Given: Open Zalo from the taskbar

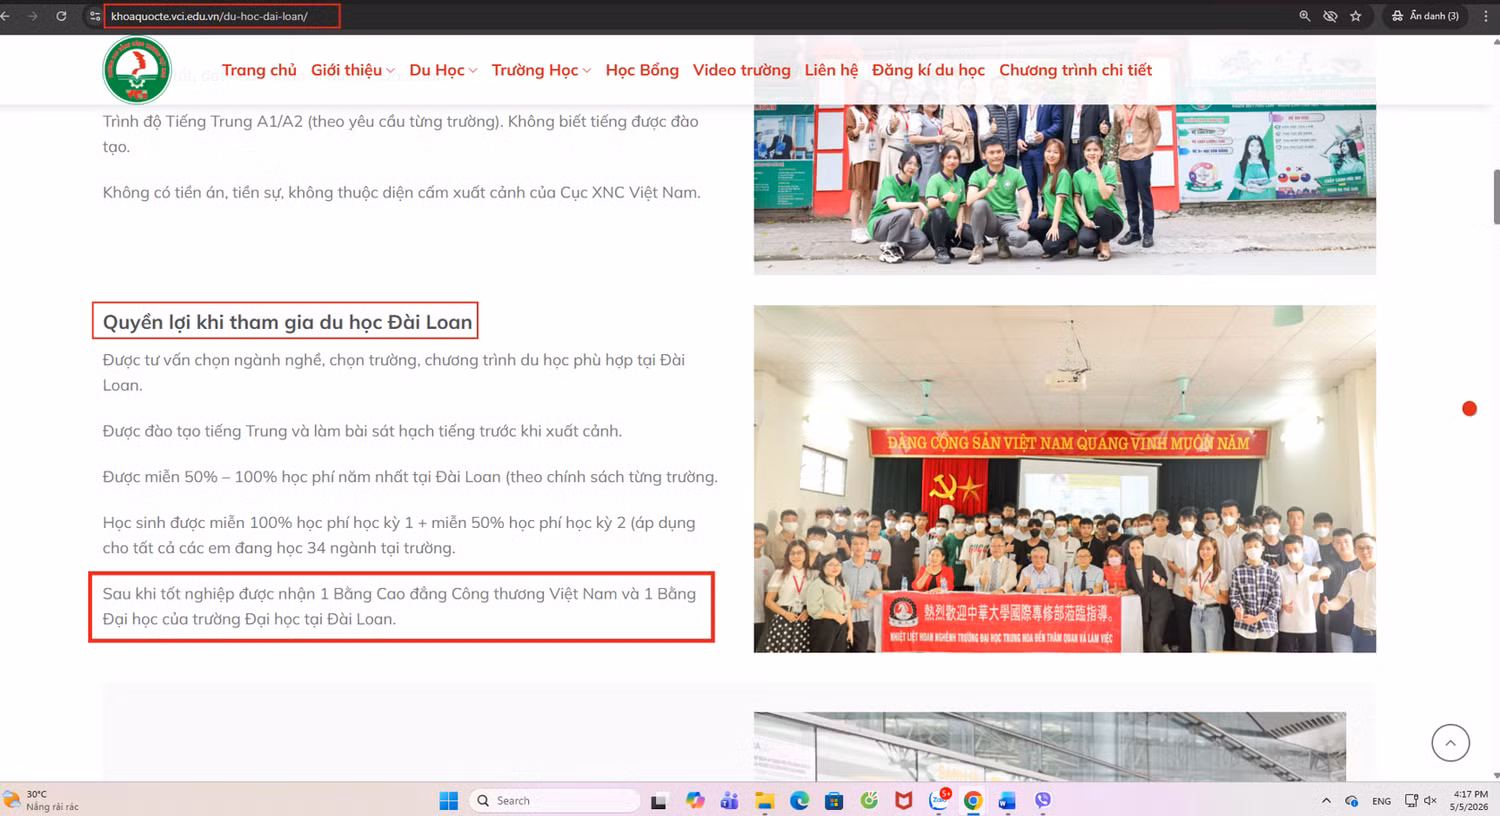Looking at the screenshot, I should click(x=939, y=799).
